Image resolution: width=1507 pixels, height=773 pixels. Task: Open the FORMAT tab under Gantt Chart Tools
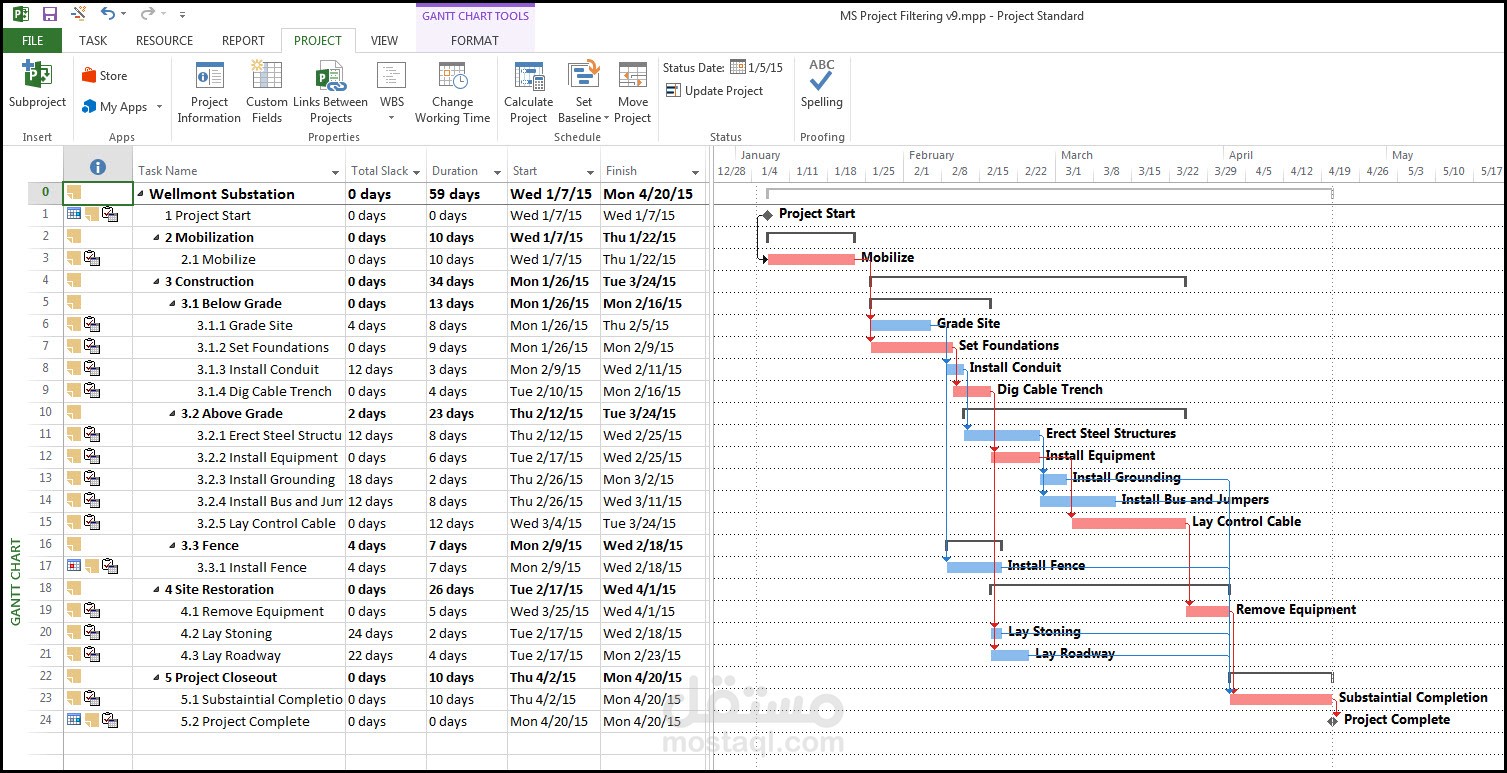click(x=474, y=40)
